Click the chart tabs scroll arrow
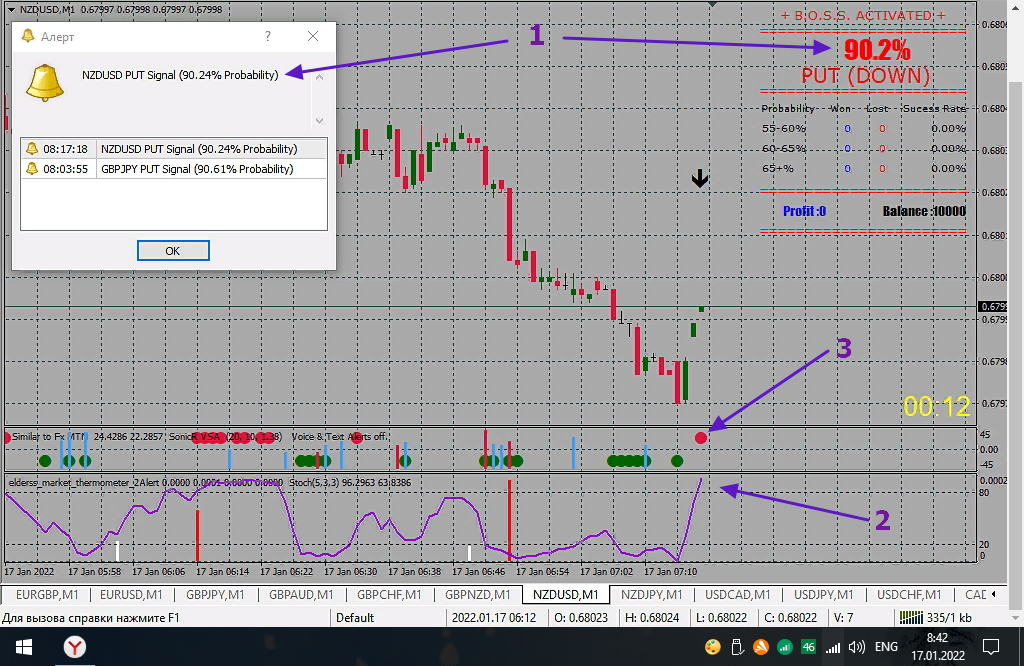 [993, 594]
